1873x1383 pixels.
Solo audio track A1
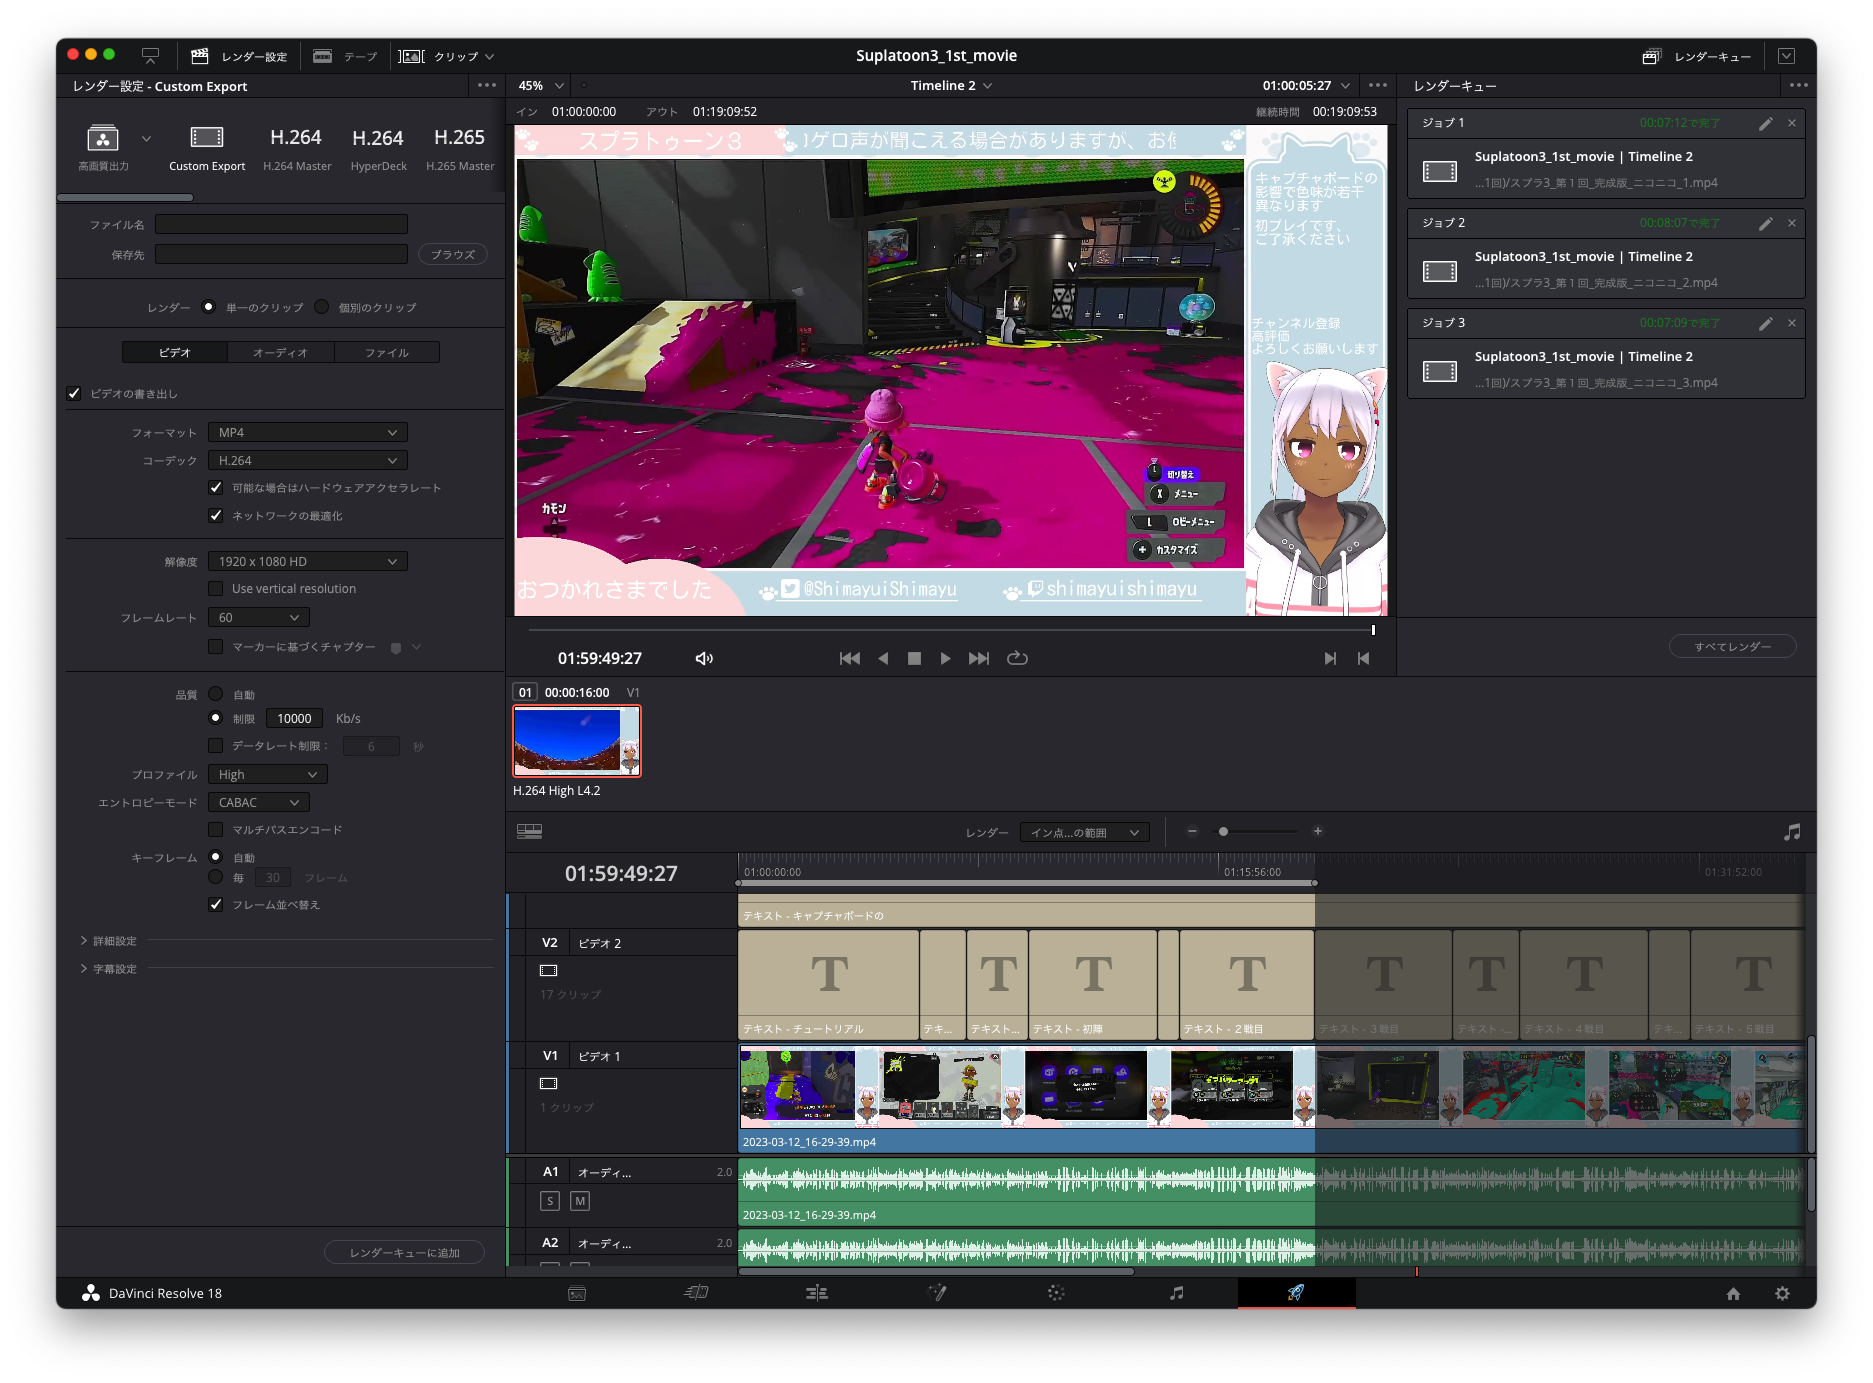tap(550, 1201)
